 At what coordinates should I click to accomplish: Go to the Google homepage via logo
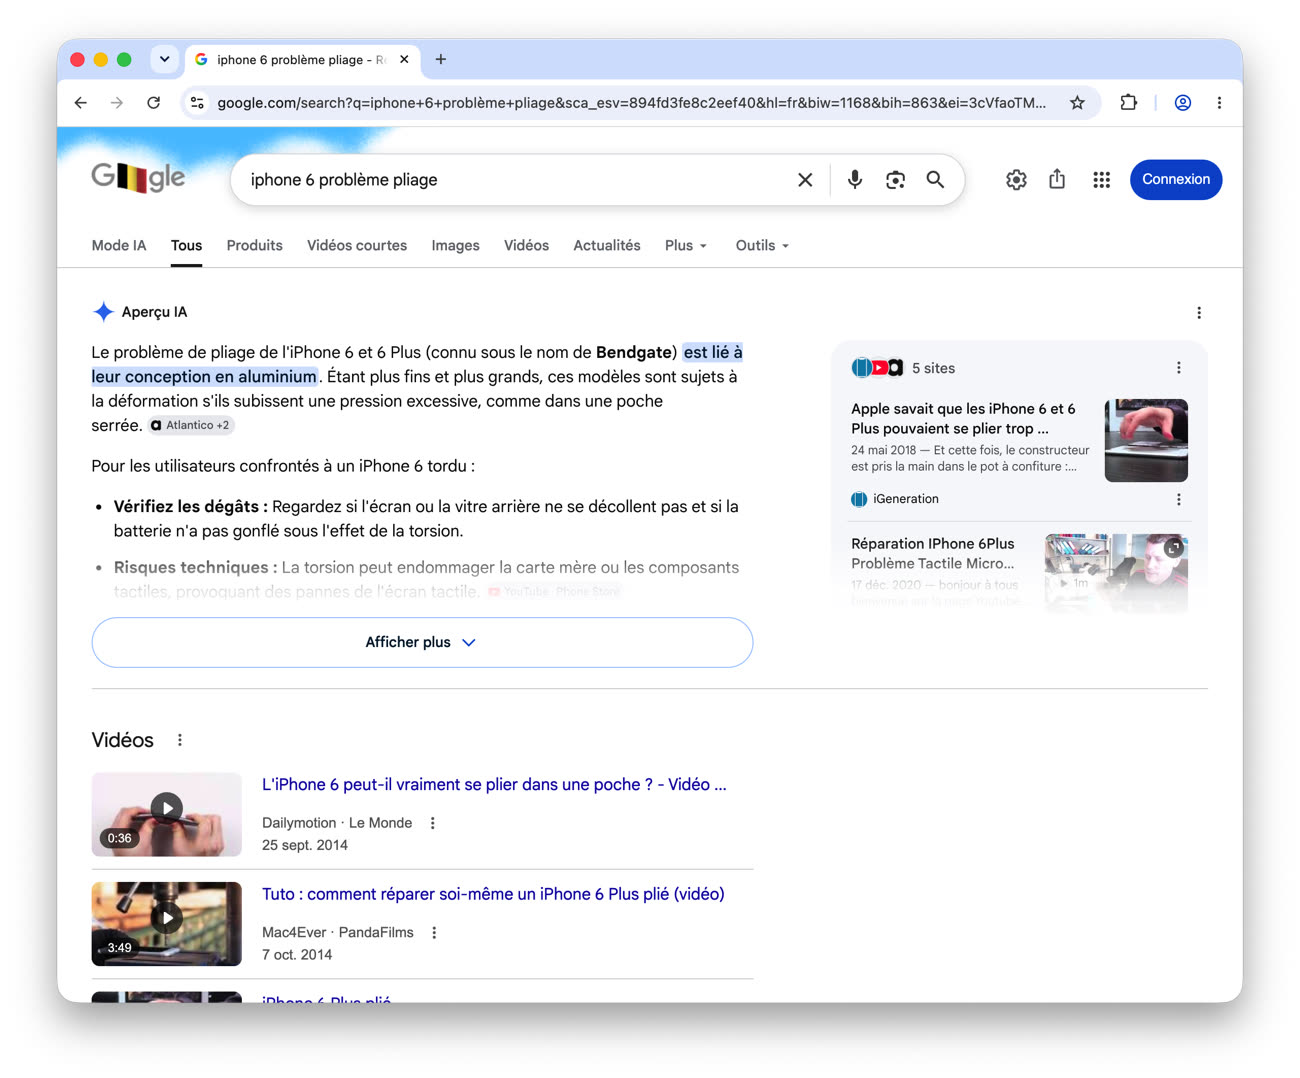pyautogui.click(x=138, y=178)
